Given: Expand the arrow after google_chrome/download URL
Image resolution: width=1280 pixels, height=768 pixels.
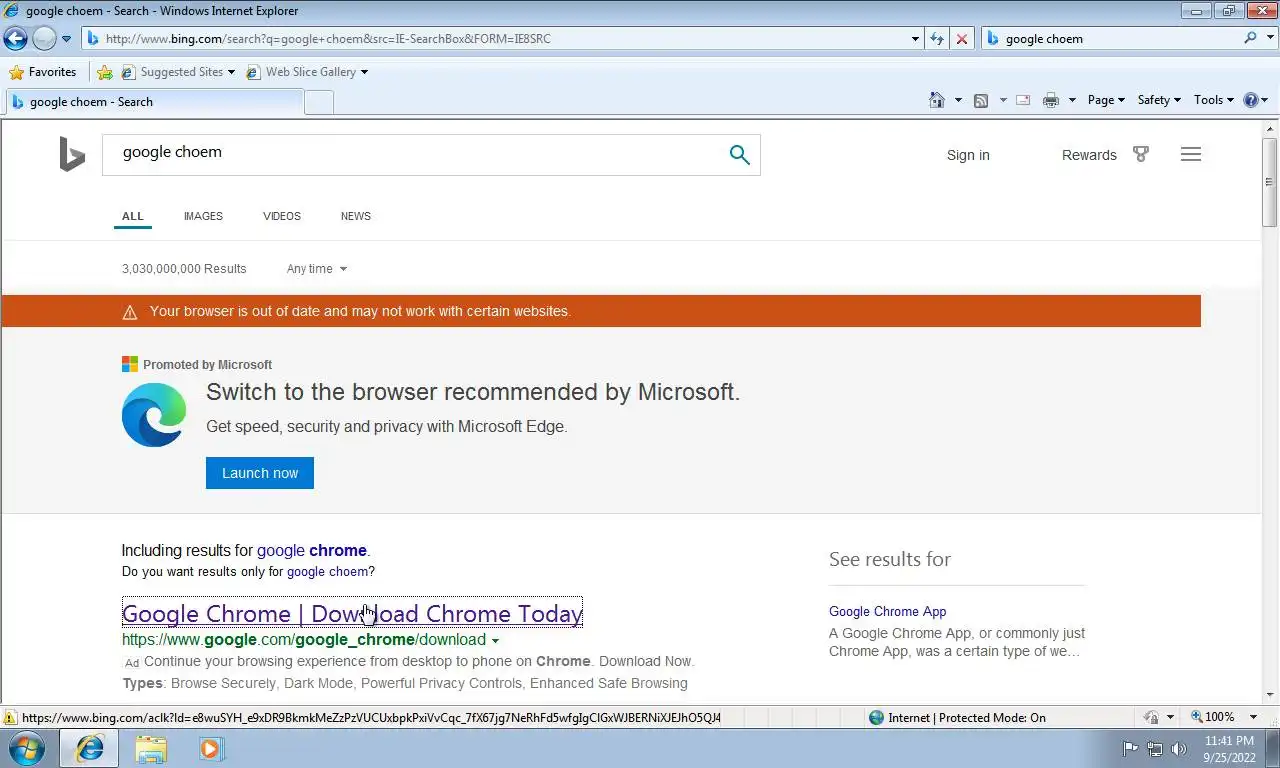Looking at the screenshot, I should [x=495, y=641].
